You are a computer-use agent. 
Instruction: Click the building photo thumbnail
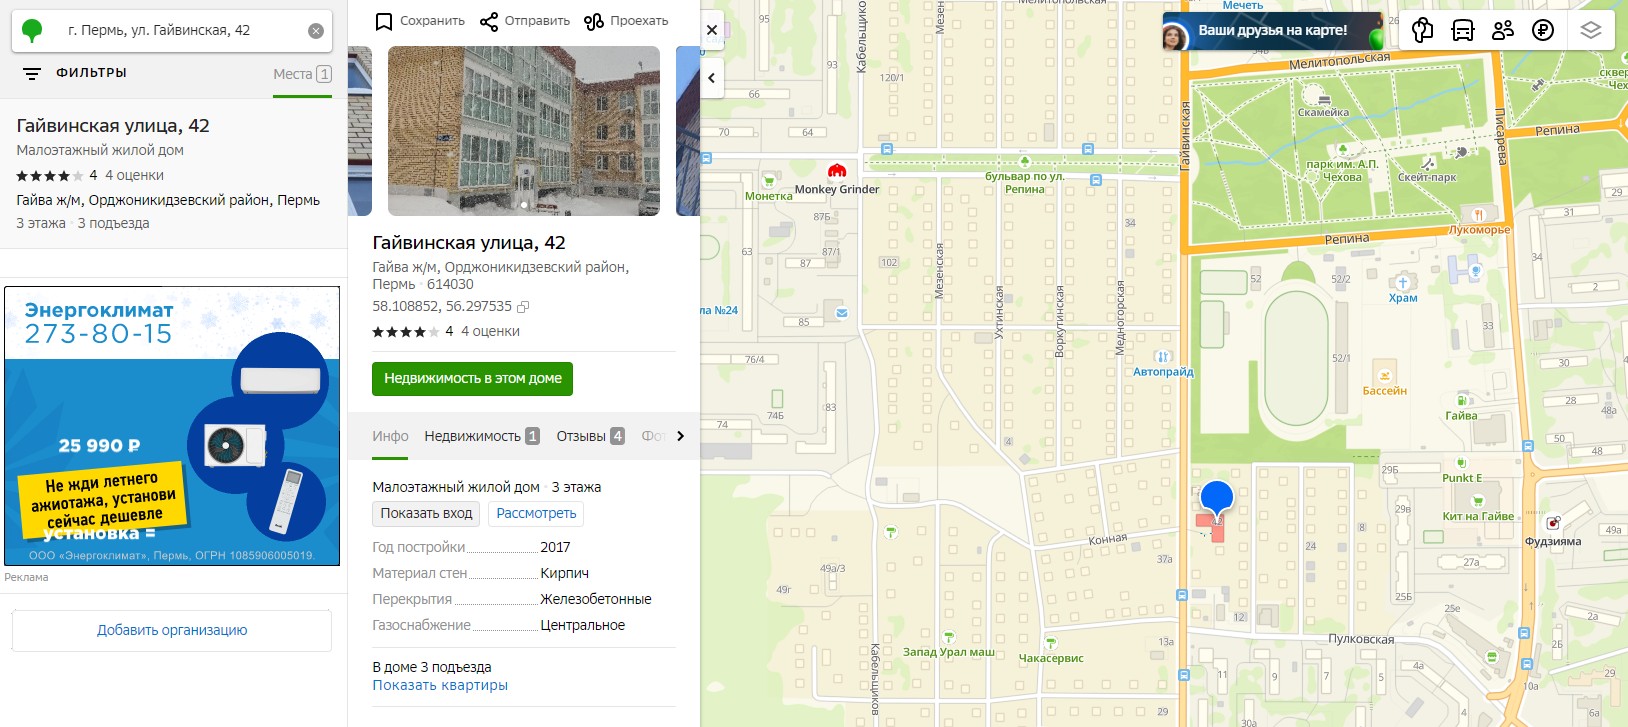point(524,131)
